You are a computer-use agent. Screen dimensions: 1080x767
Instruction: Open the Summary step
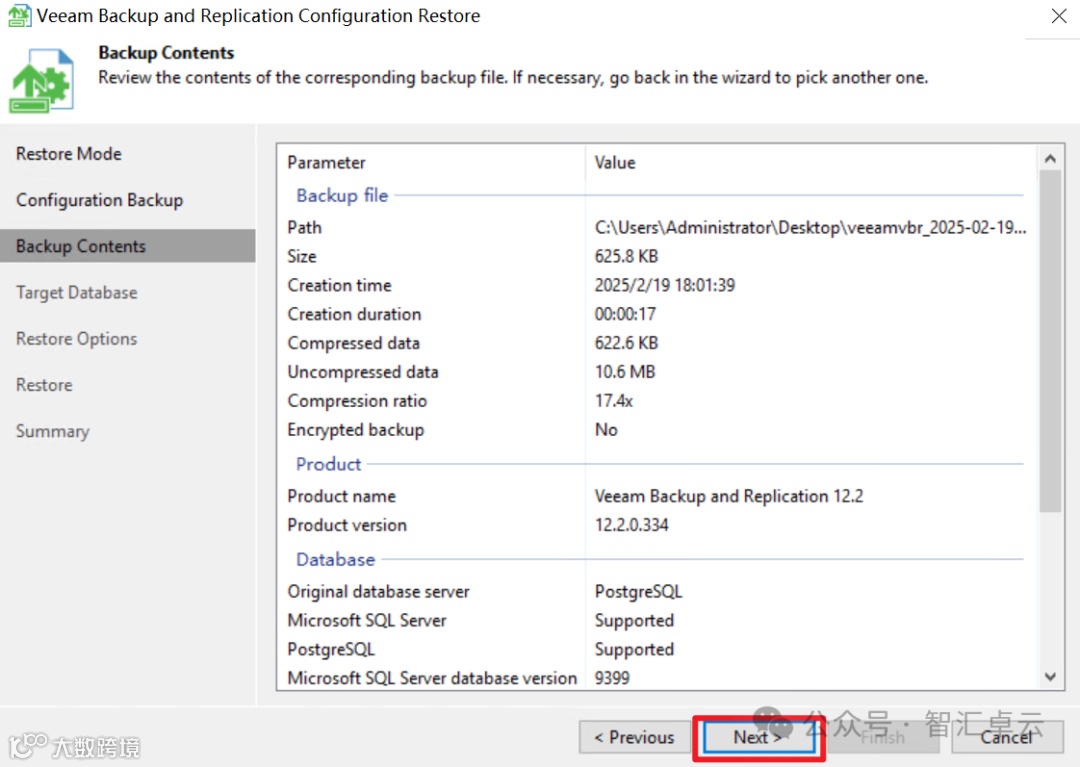pyautogui.click(x=52, y=431)
